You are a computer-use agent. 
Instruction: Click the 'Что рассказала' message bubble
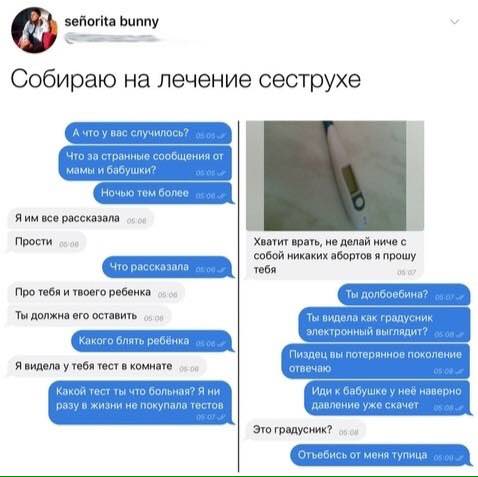(167, 267)
